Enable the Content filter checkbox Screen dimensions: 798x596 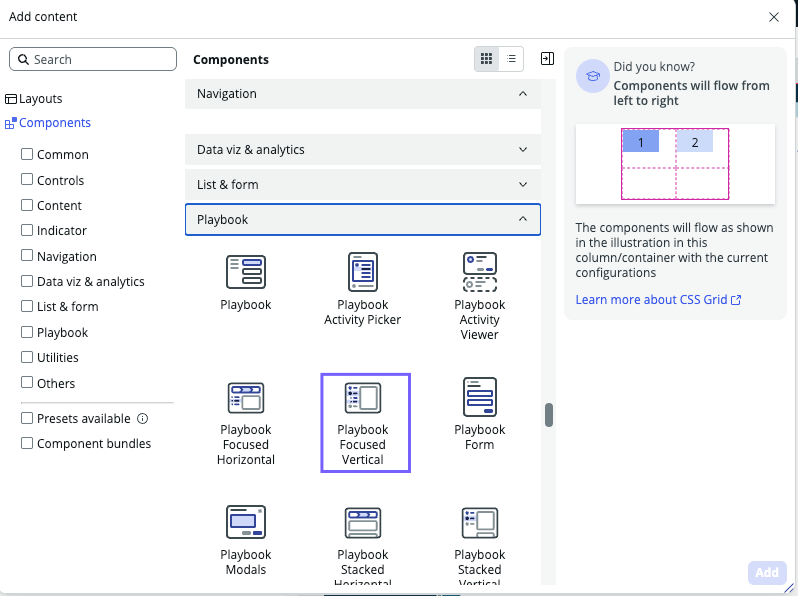[x=27, y=205]
